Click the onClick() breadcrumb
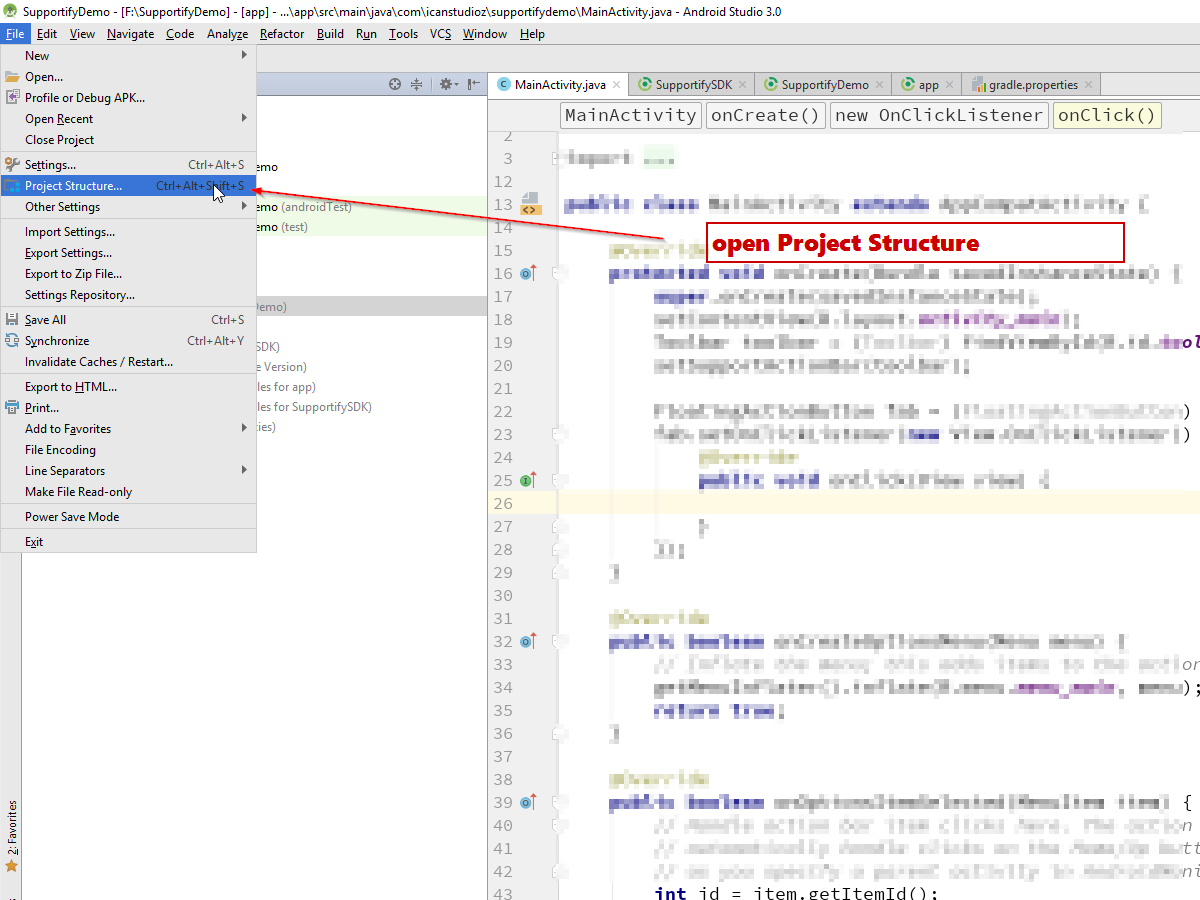1200x900 pixels. pos(1106,115)
